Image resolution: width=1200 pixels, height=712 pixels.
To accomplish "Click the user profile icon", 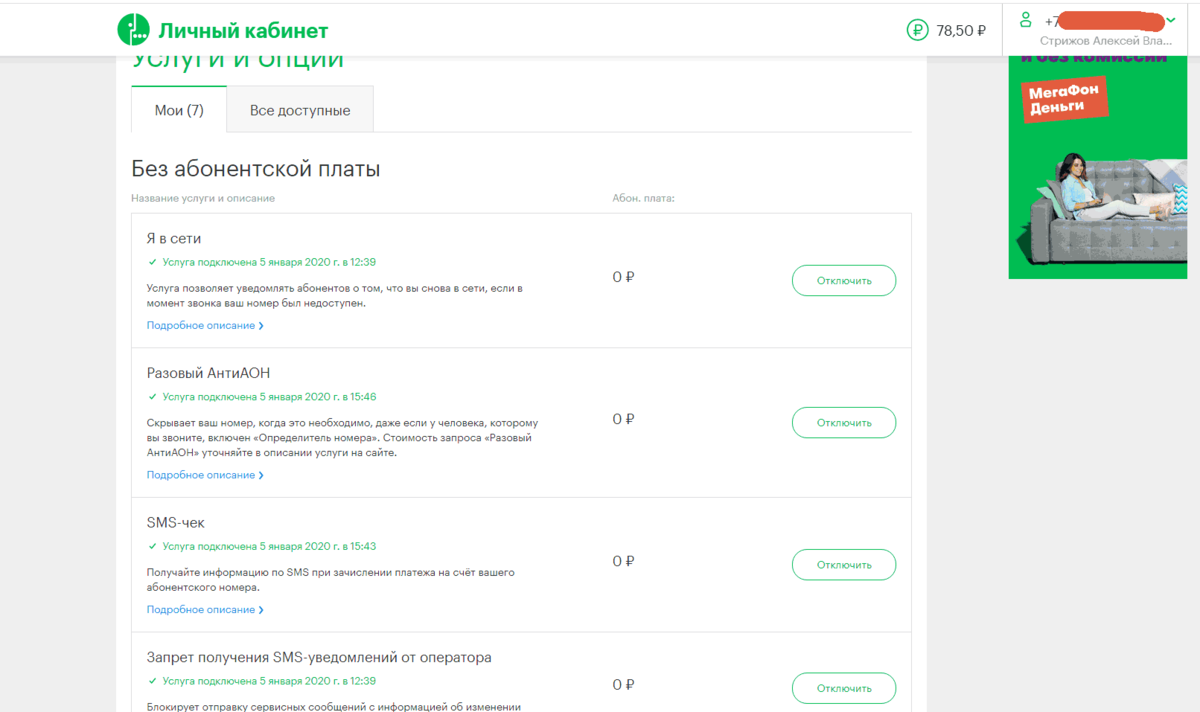I will pyautogui.click(x=1025, y=20).
